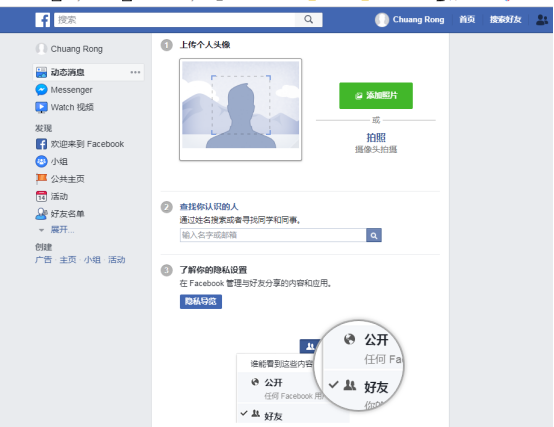Click the 拍照 take photo link
This screenshot has width=554, height=427.
tap(376, 137)
